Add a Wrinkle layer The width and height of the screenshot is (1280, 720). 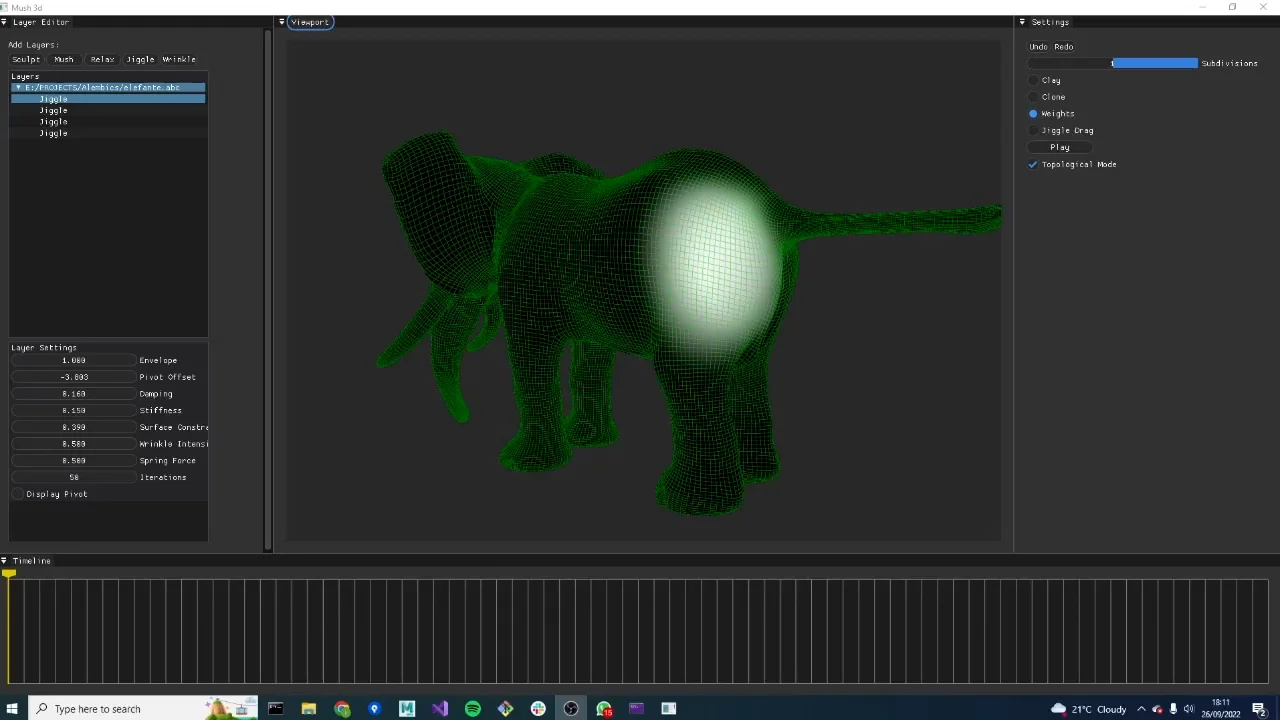[x=179, y=60]
